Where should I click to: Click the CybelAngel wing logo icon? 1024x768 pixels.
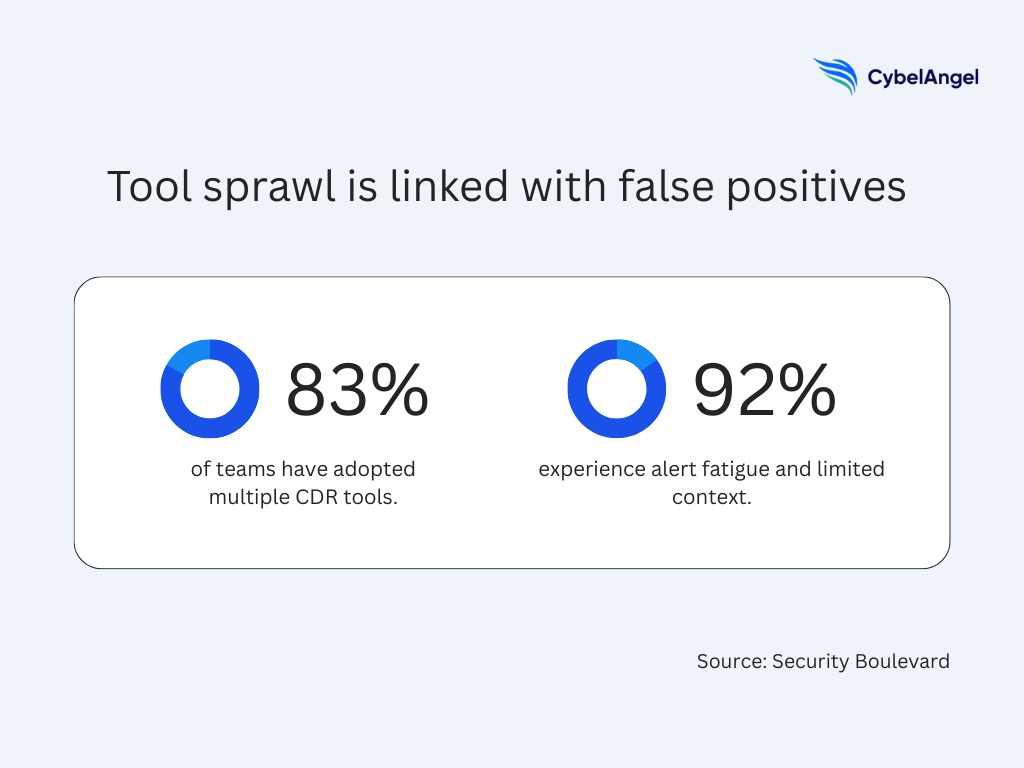(836, 76)
